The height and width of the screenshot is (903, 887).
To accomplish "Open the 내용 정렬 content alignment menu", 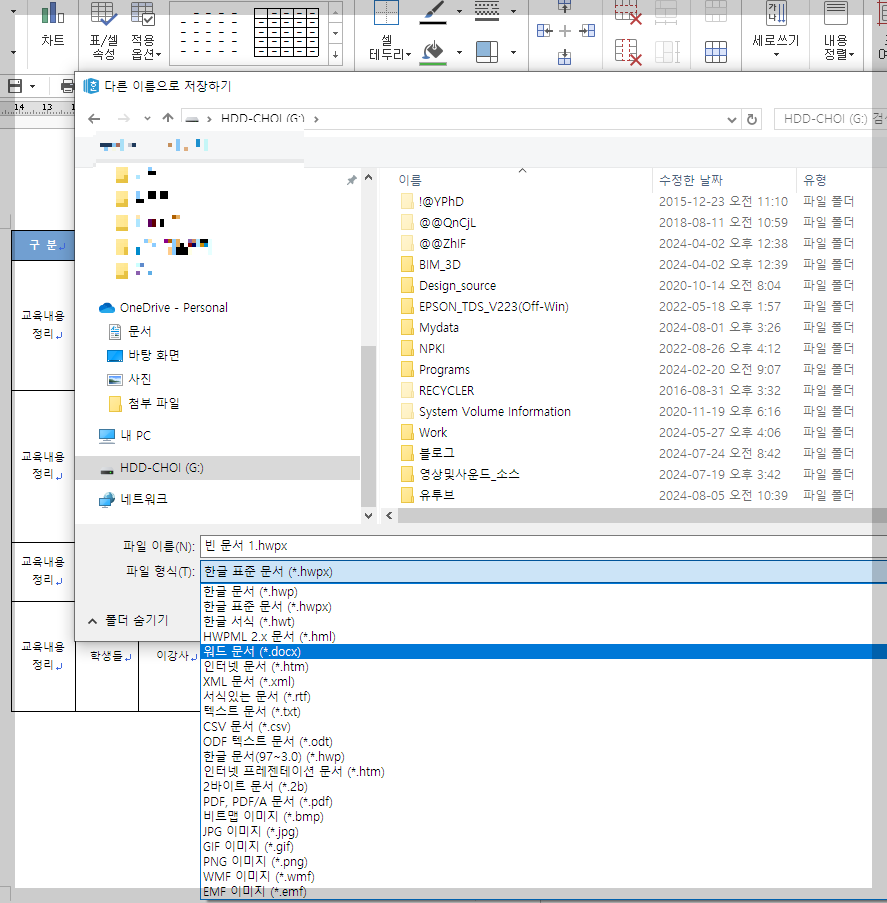I will pos(837,32).
